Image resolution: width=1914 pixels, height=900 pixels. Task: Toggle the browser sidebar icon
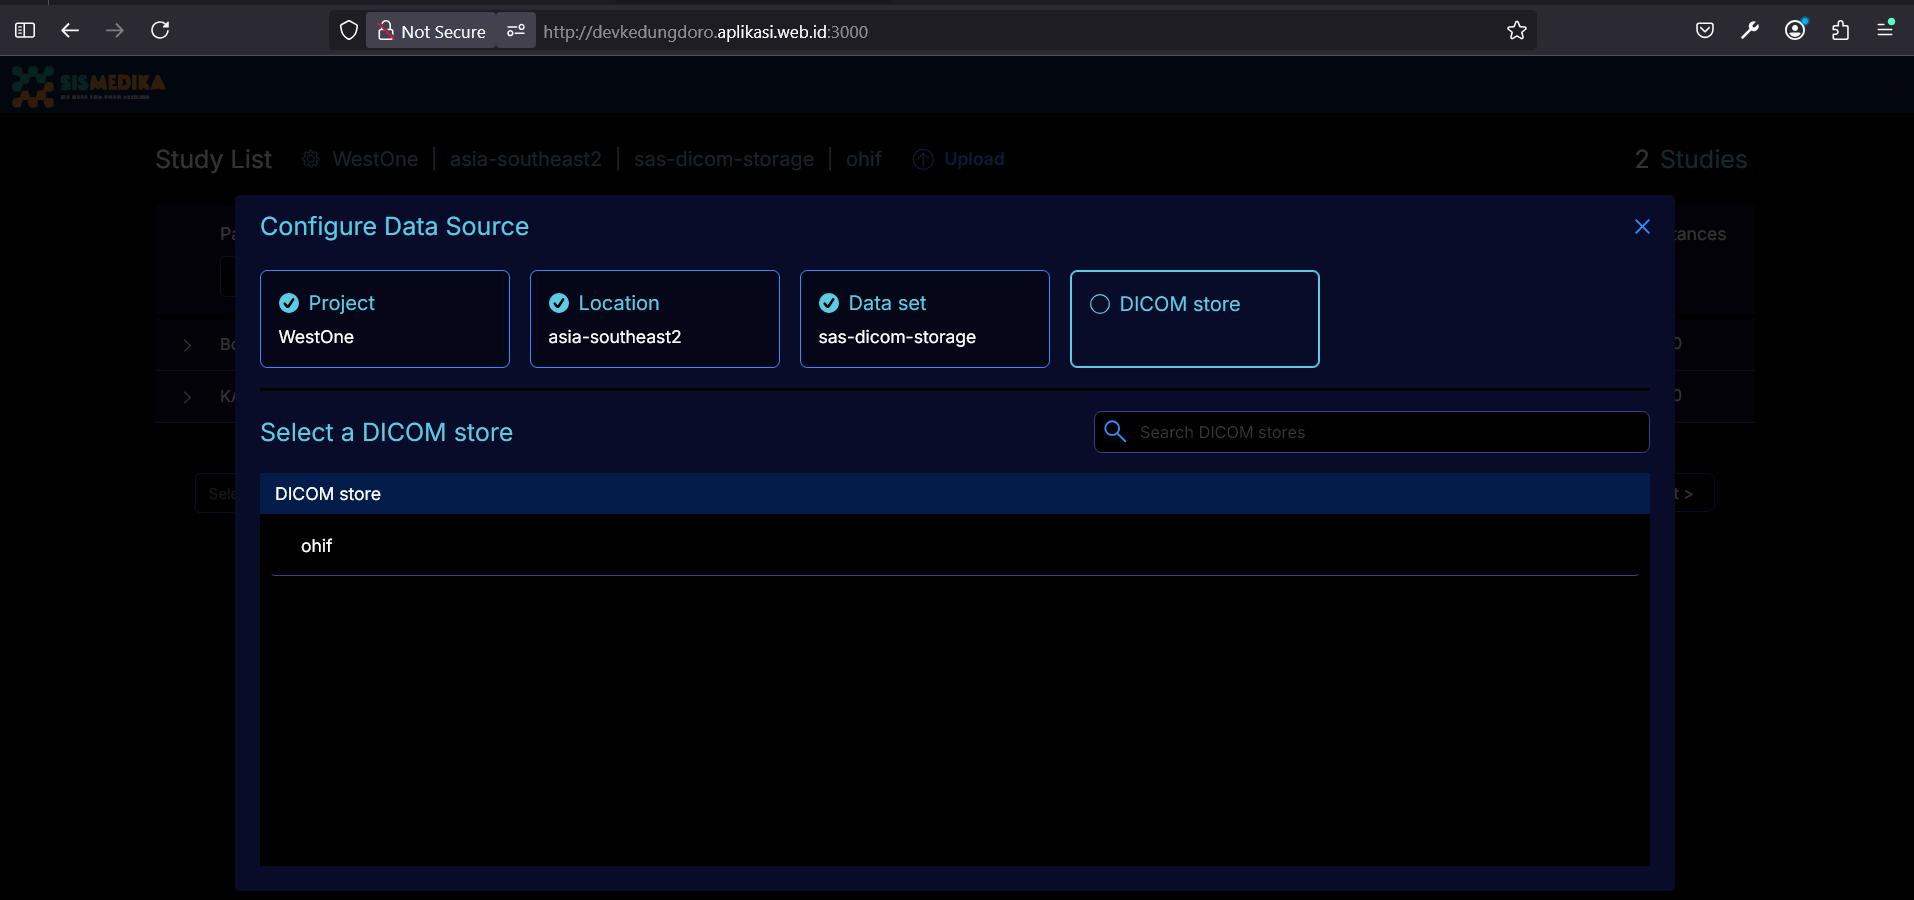25,30
